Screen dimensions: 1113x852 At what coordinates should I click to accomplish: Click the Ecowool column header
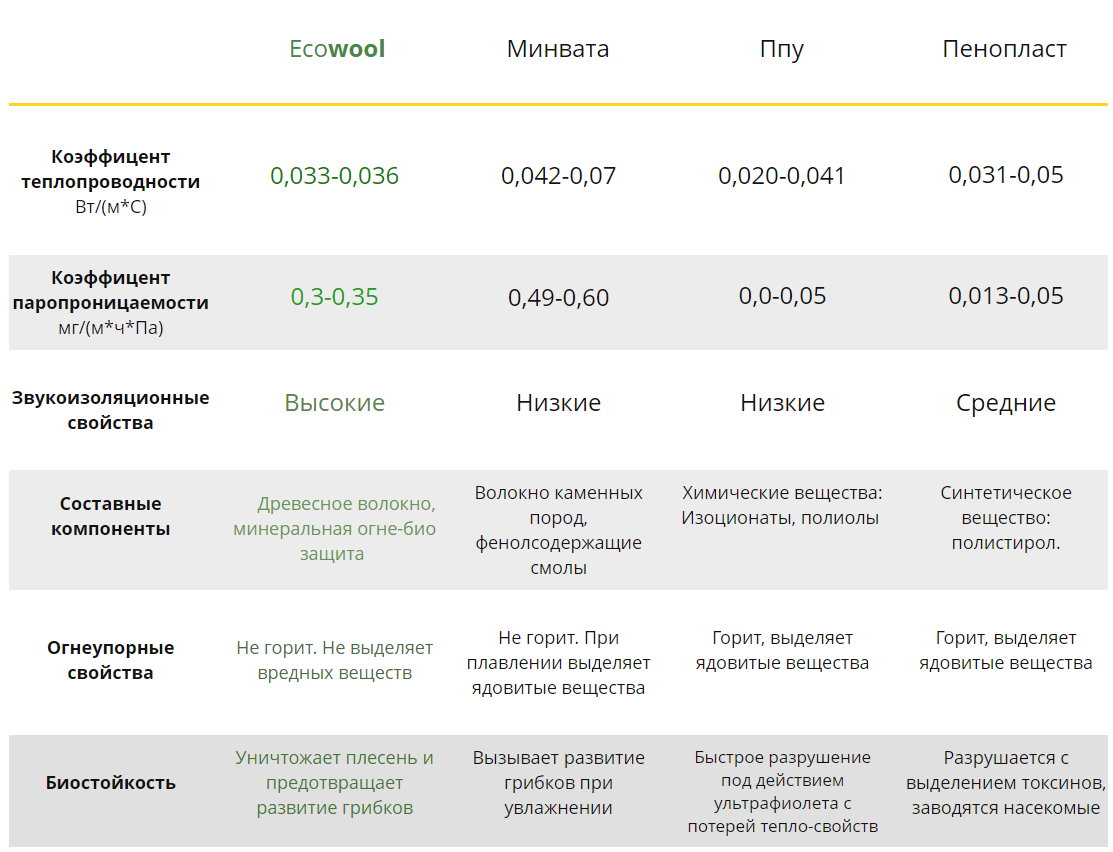tap(336, 49)
